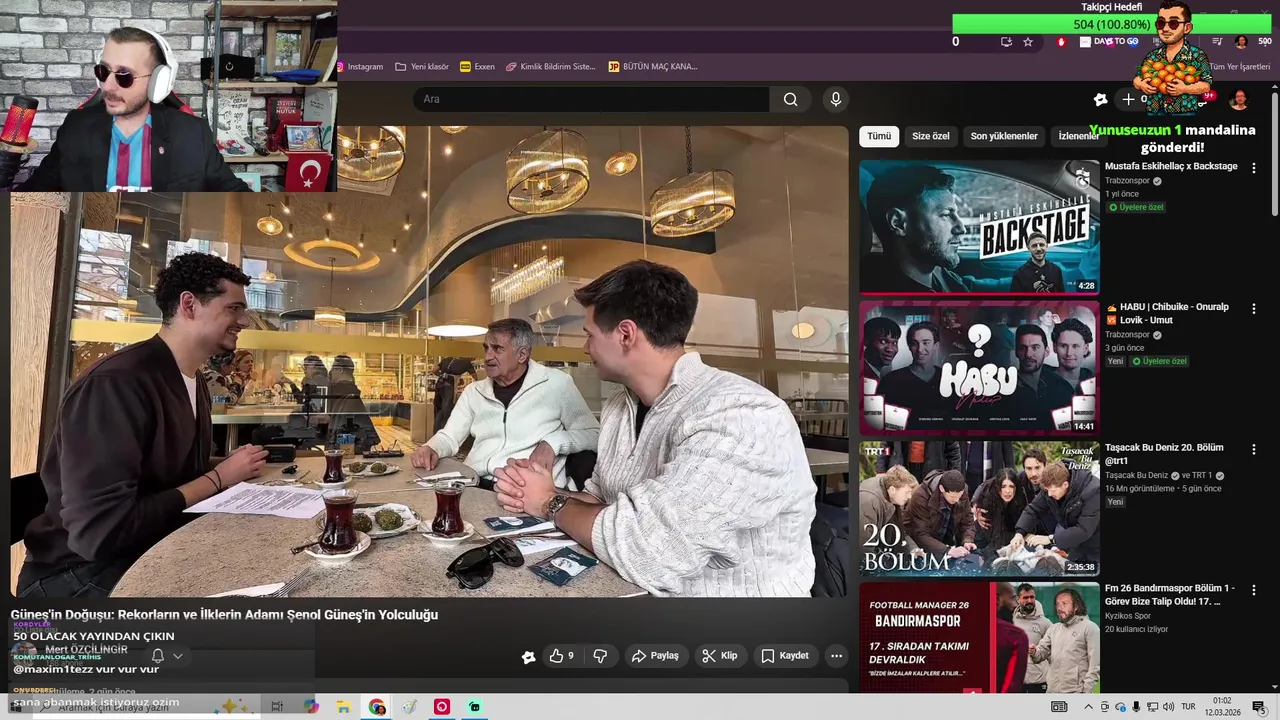Select the İzlenenler filter chip

point(1078,136)
